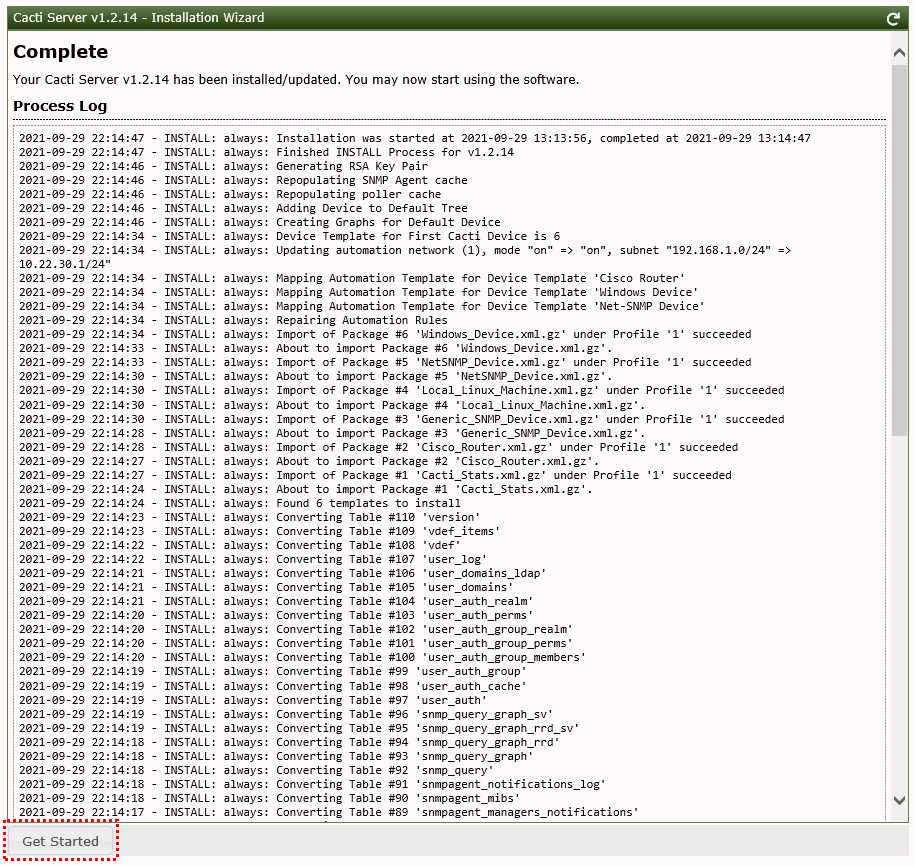915x866 pixels.
Task: Click the 'Import of Package #2' Cisco_Router line
Action: pyautogui.click(x=379, y=448)
